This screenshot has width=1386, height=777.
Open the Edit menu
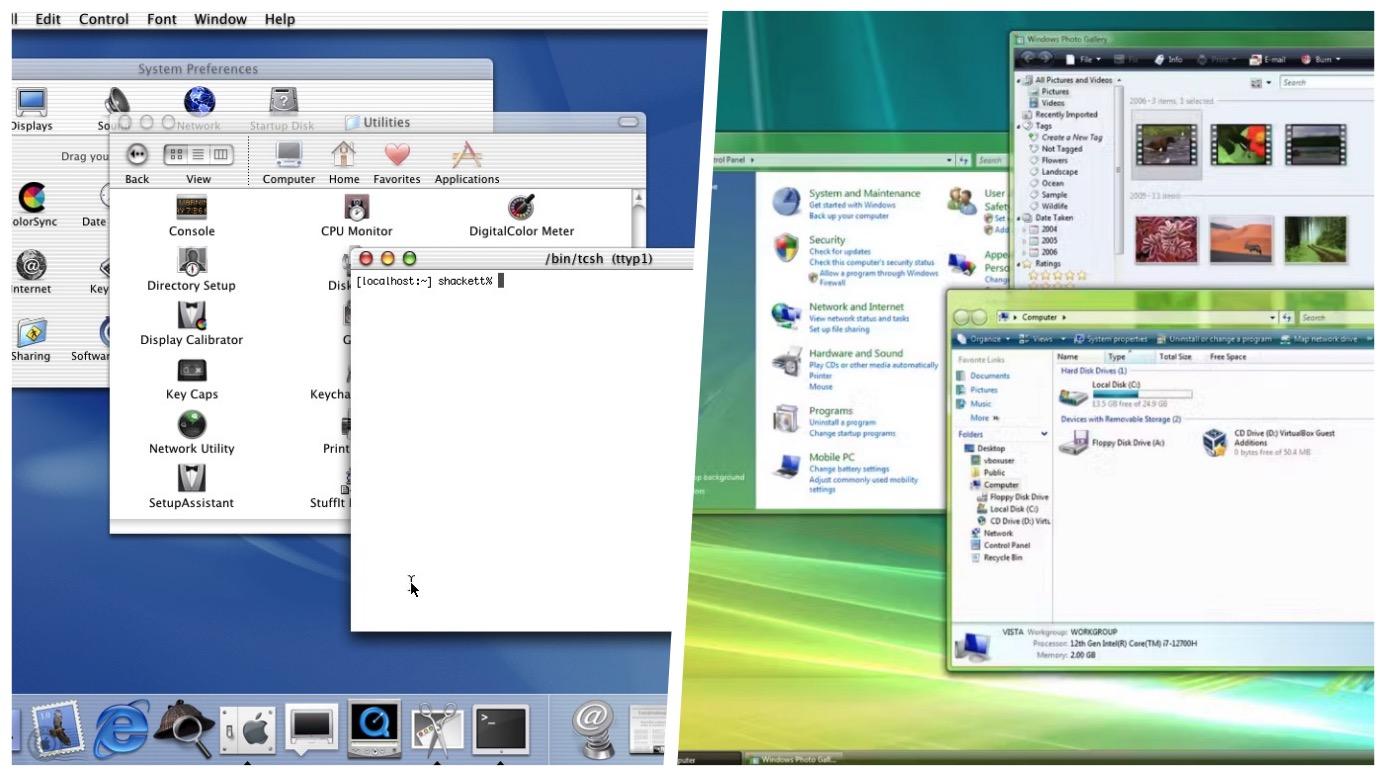tap(47, 19)
